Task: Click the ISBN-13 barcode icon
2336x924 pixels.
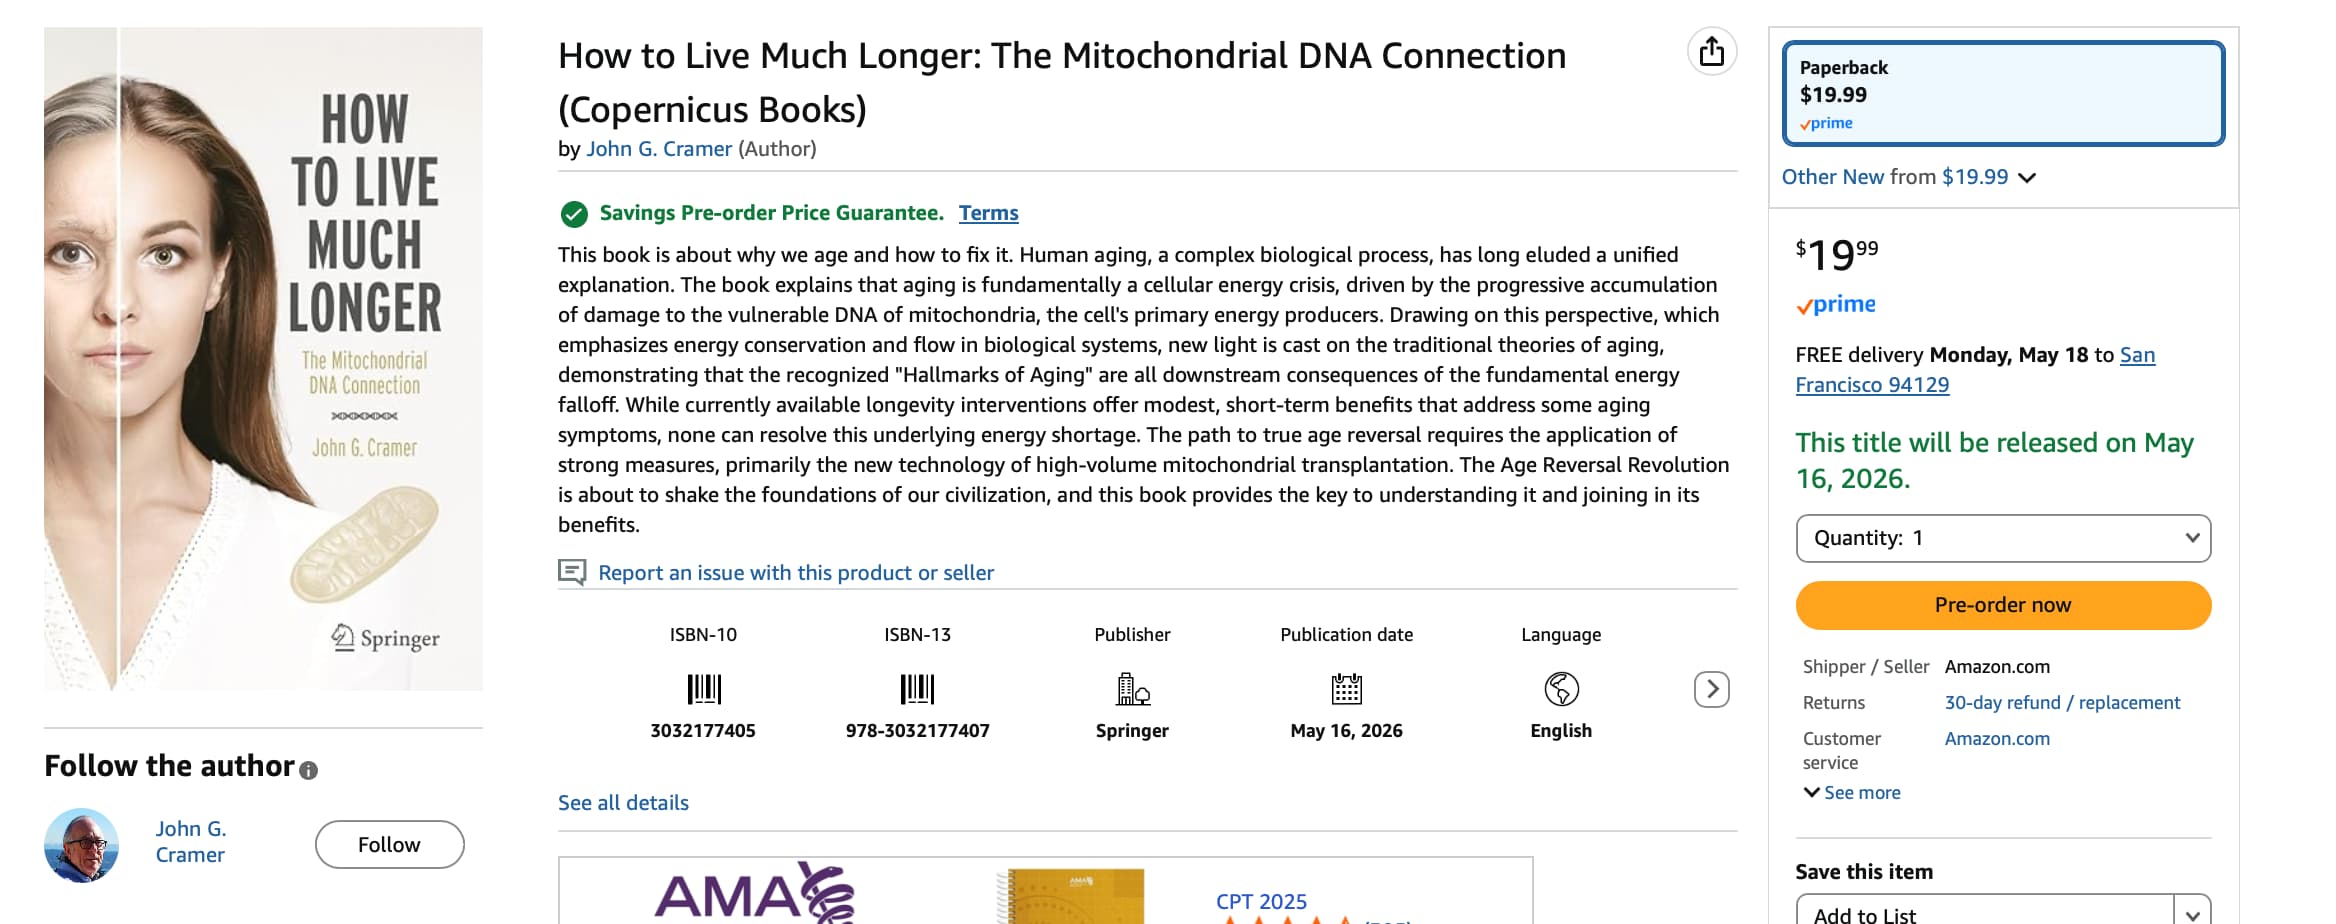Action: click(x=917, y=689)
